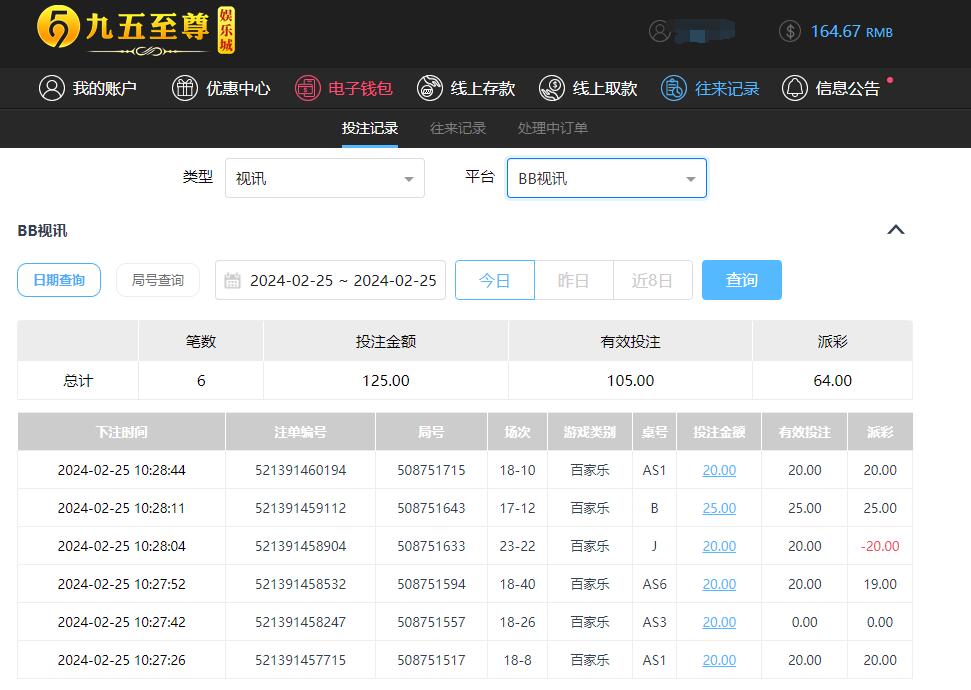Image resolution: width=971 pixels, height=690 pixels.
Task: Open 线上存款 deposit icon
Action: [430, 88]
